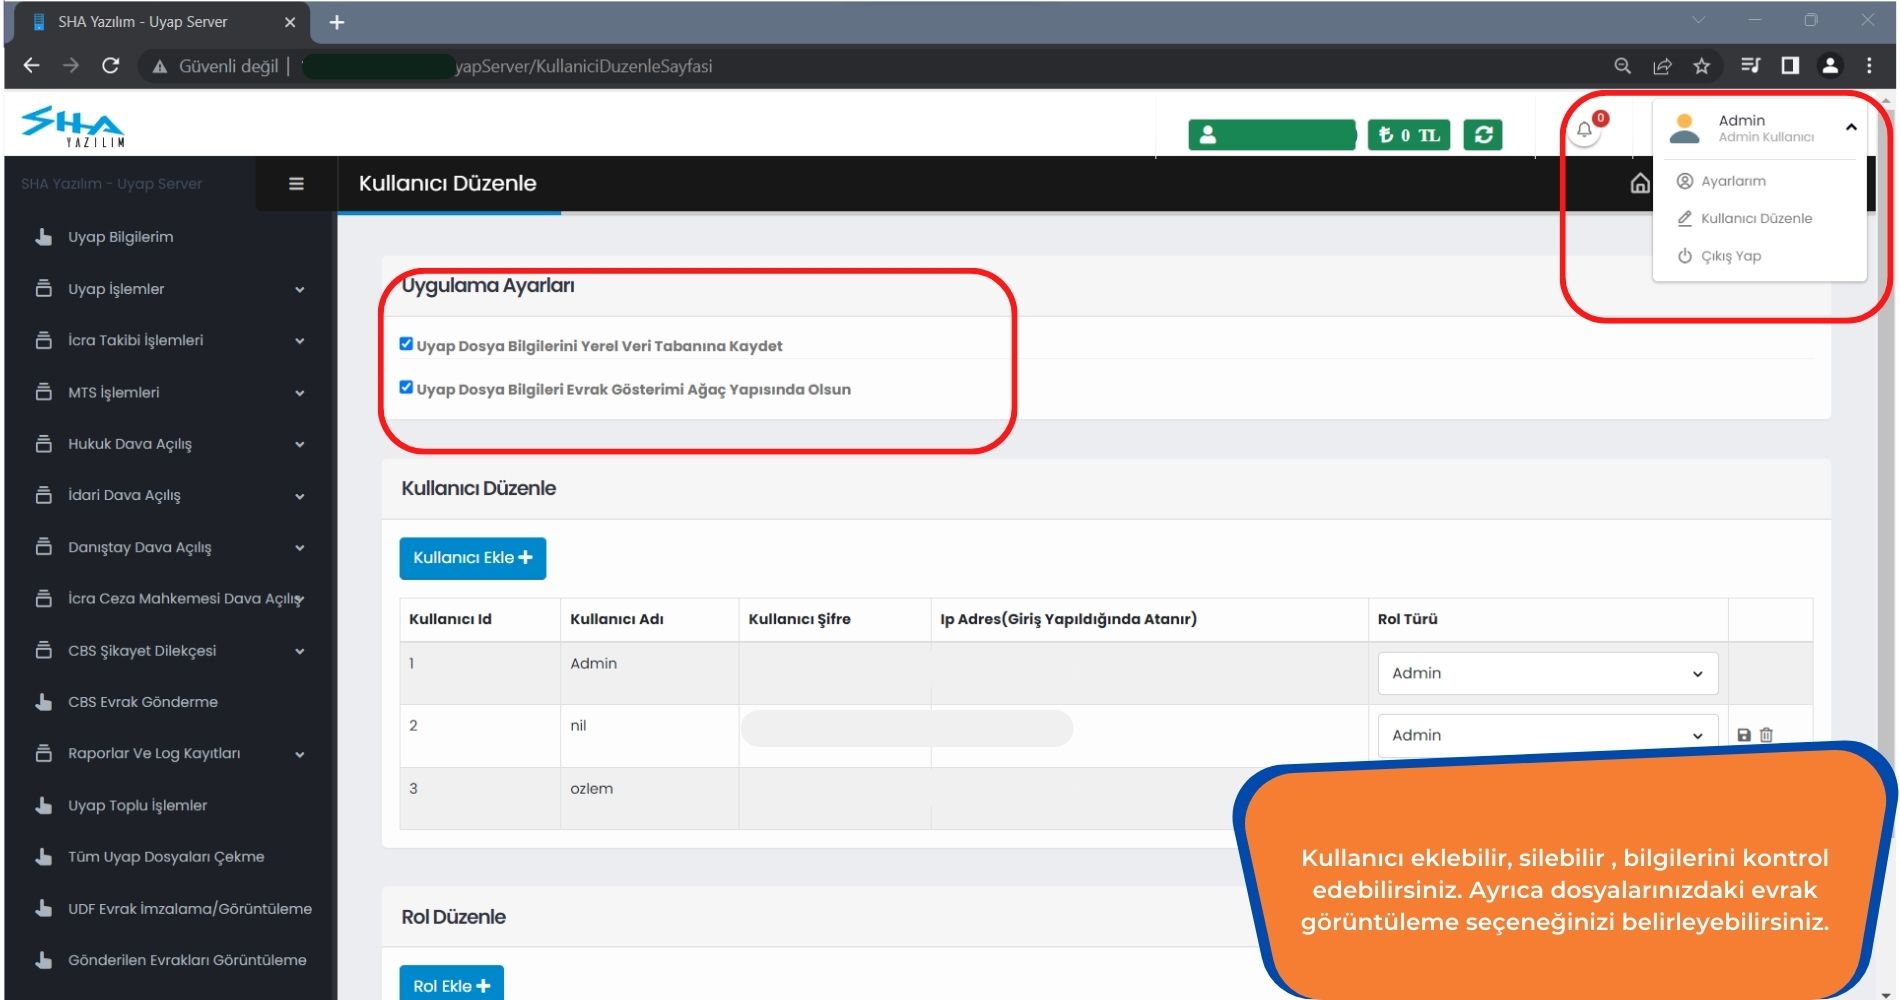This screenshot has height=1000, width=1900.
Task: Expand Danıştay Dava Açılış menu
Action: coord(170,547)
